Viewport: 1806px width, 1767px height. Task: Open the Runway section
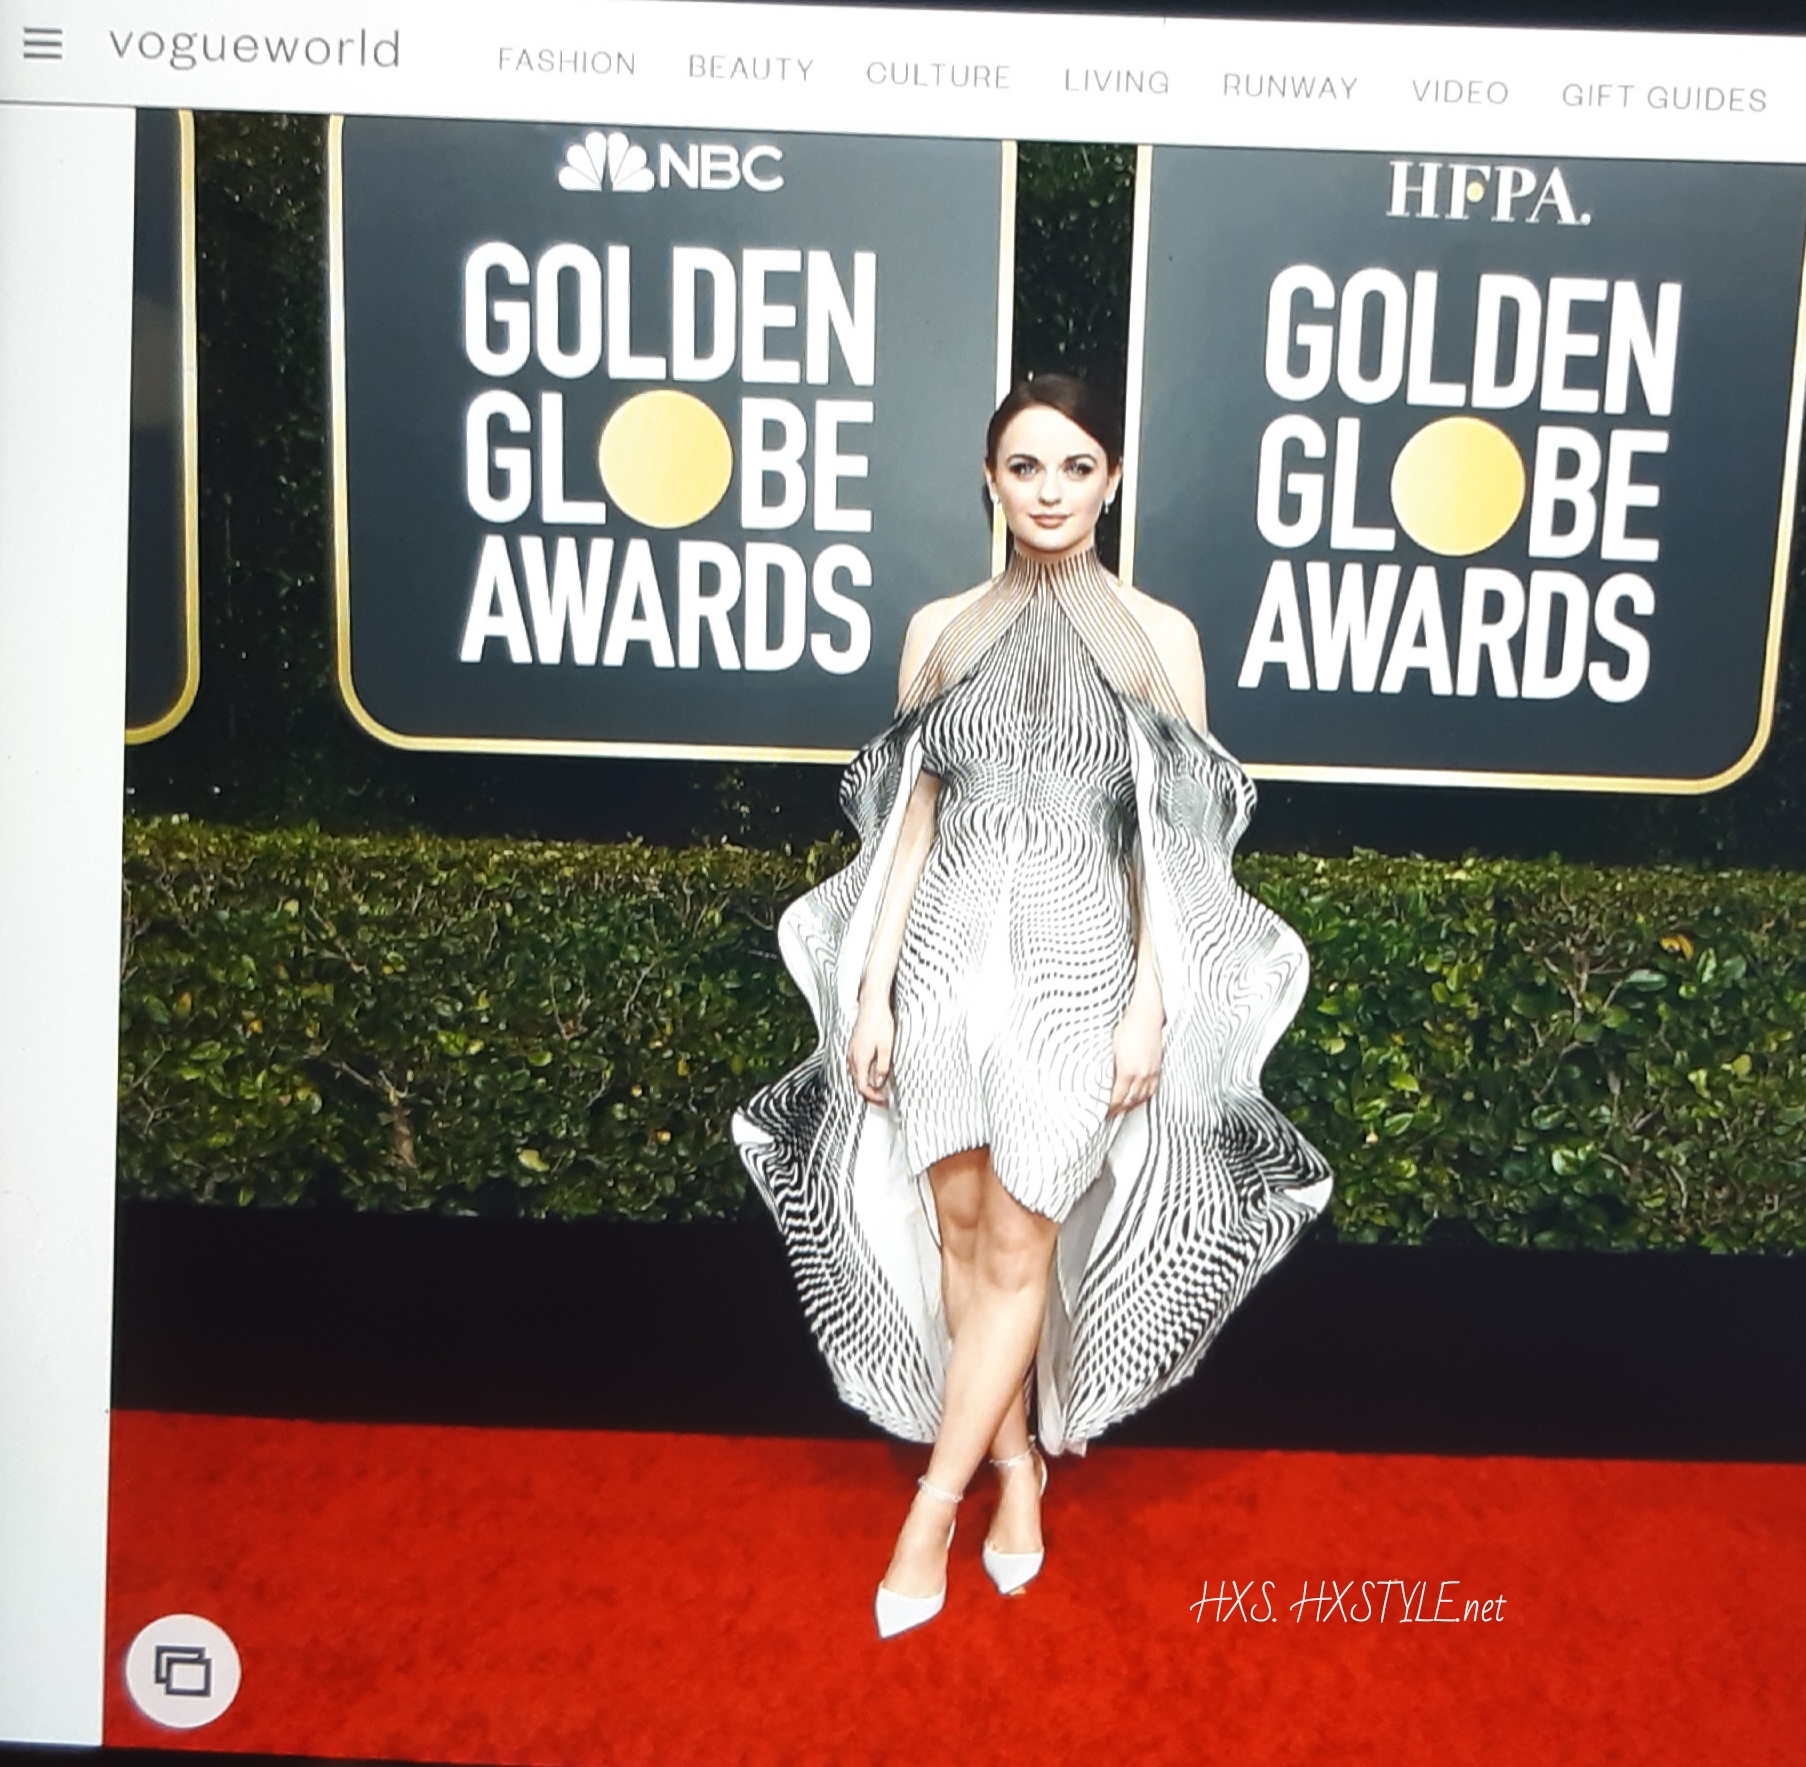[x=1289, y=87]
